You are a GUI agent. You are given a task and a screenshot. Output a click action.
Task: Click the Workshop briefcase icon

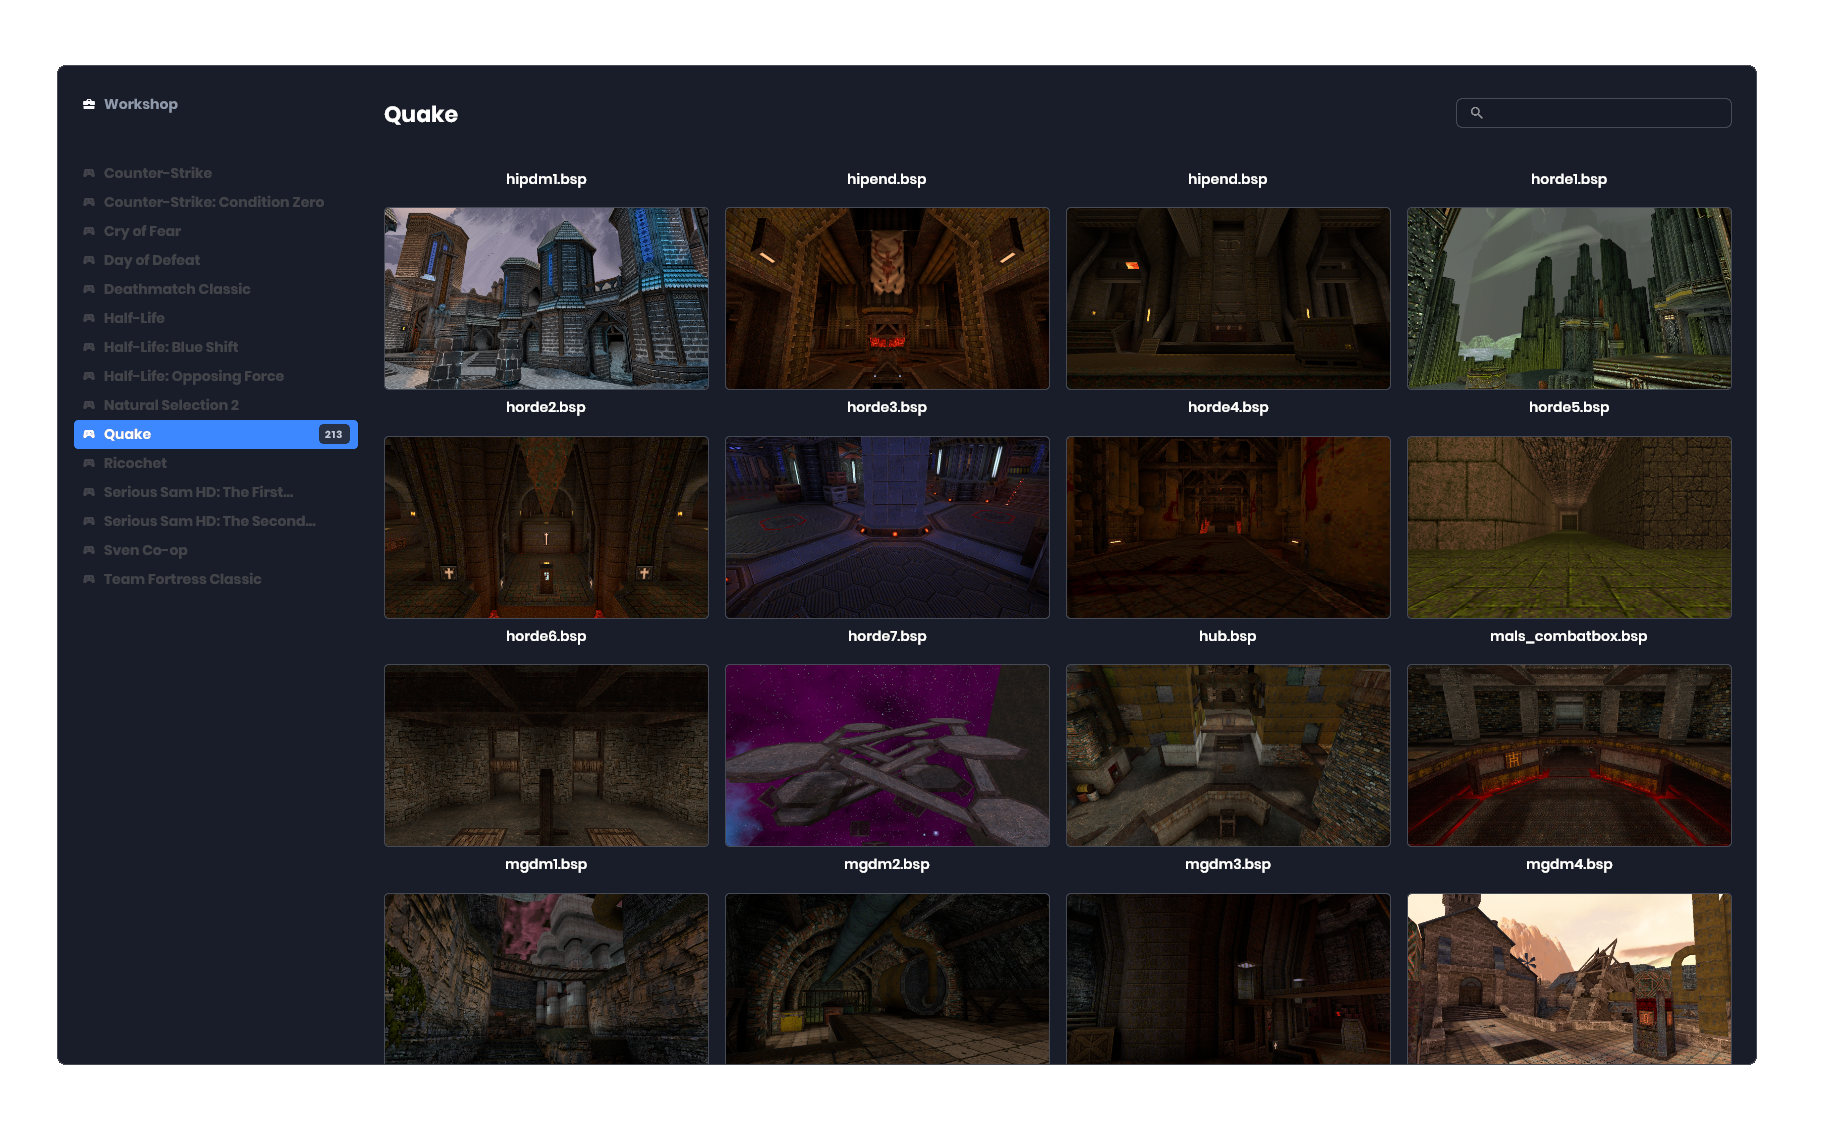[89, 104]
